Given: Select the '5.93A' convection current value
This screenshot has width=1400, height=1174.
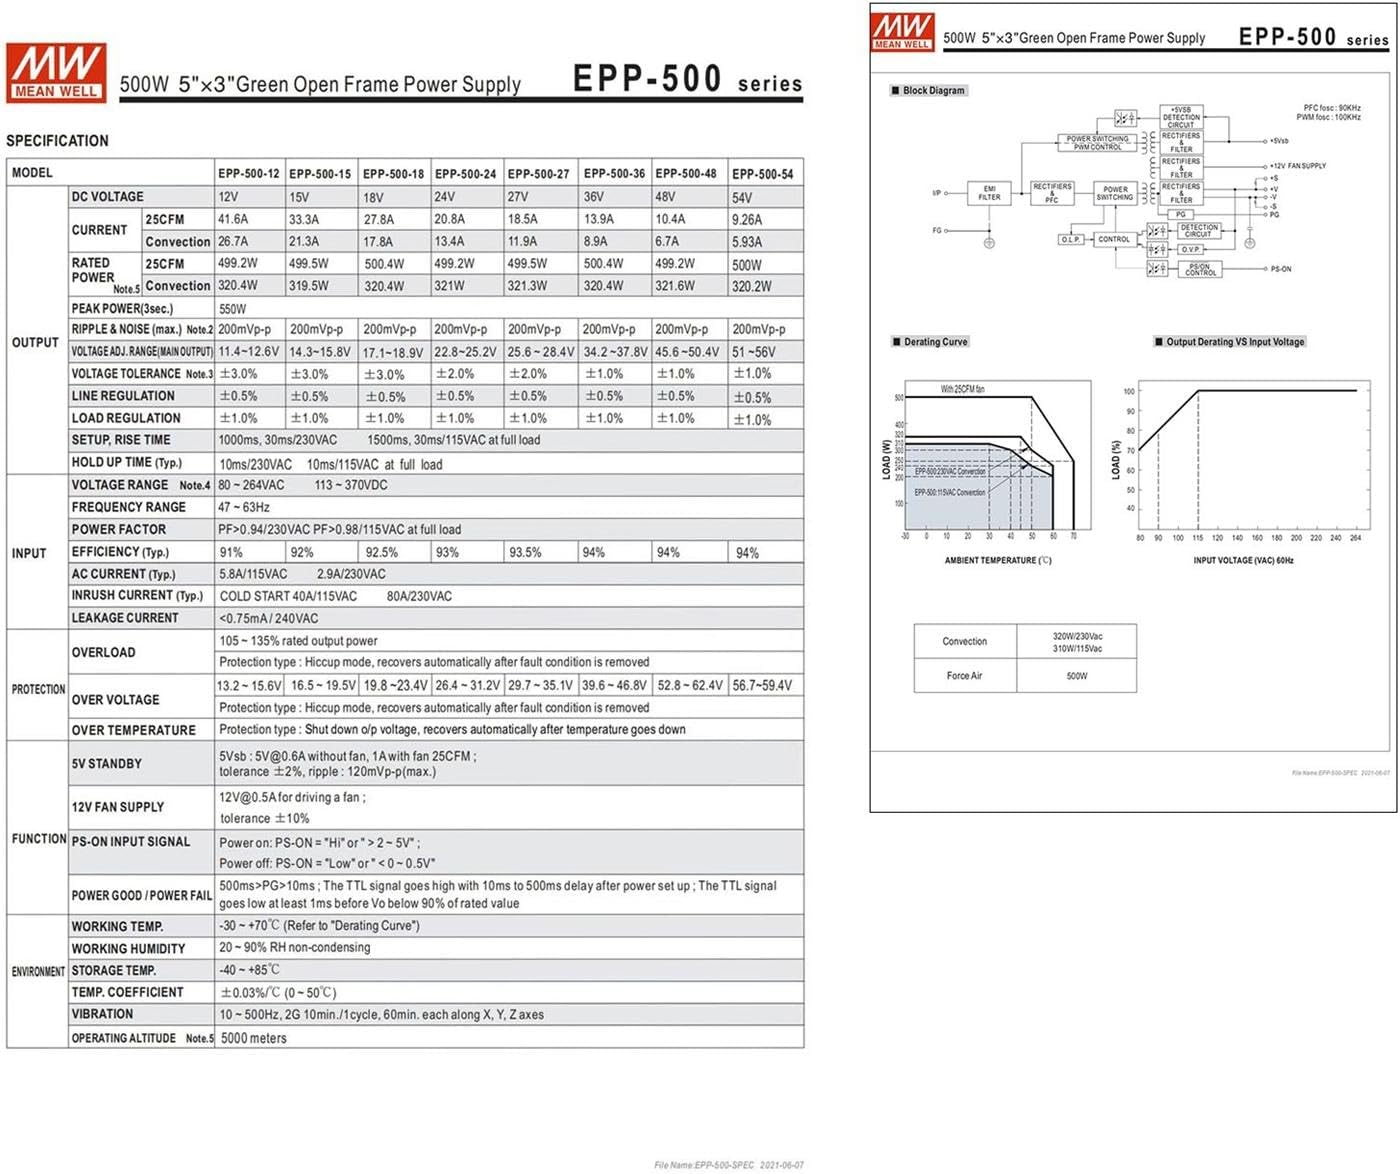Looking at the screenshot, I should pyautogui.click(x=747, y=242).
